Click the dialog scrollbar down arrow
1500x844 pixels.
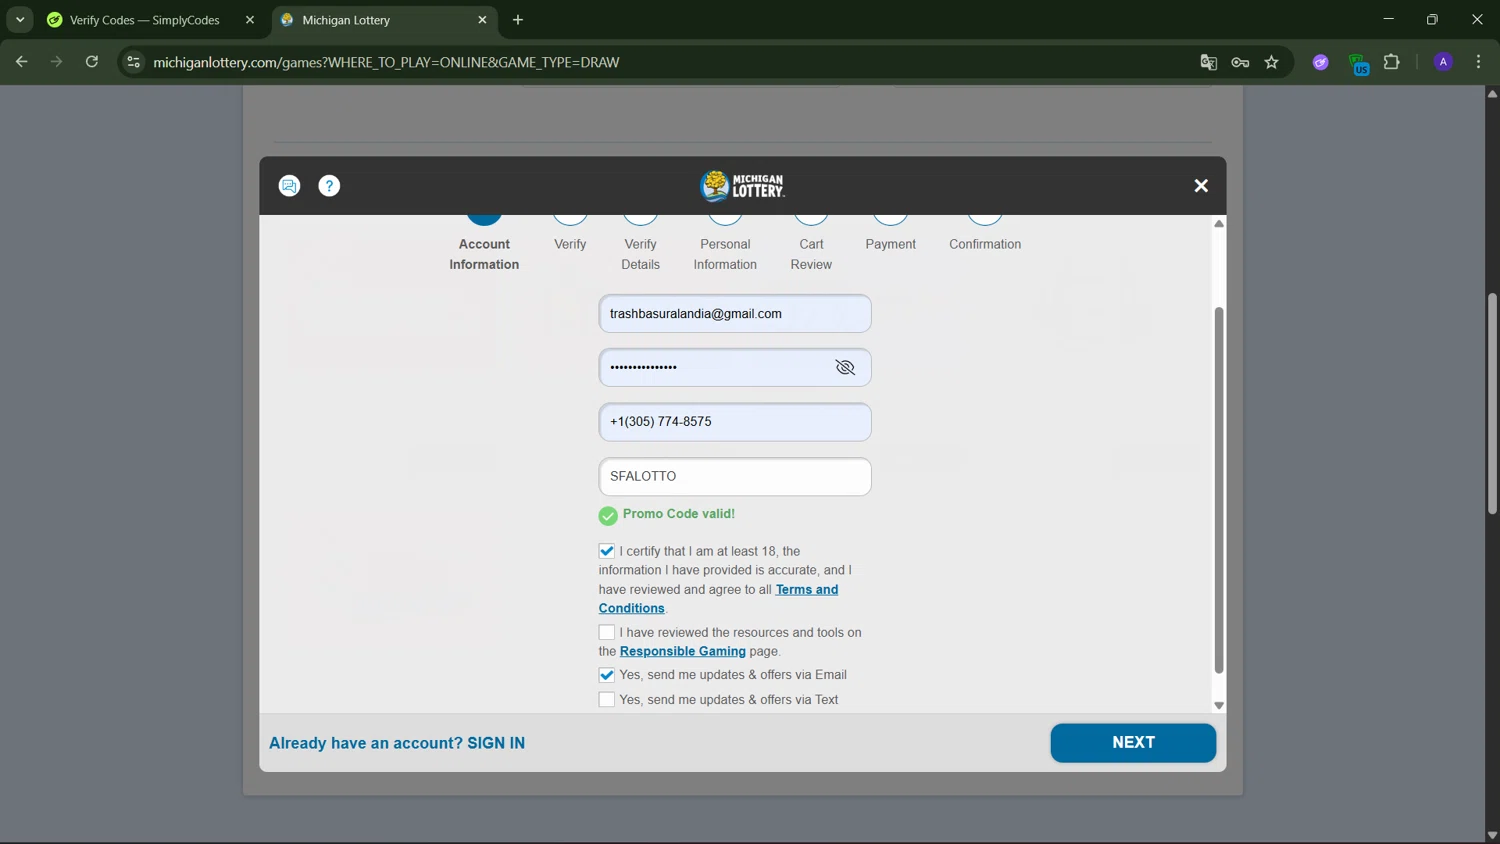1219,706
